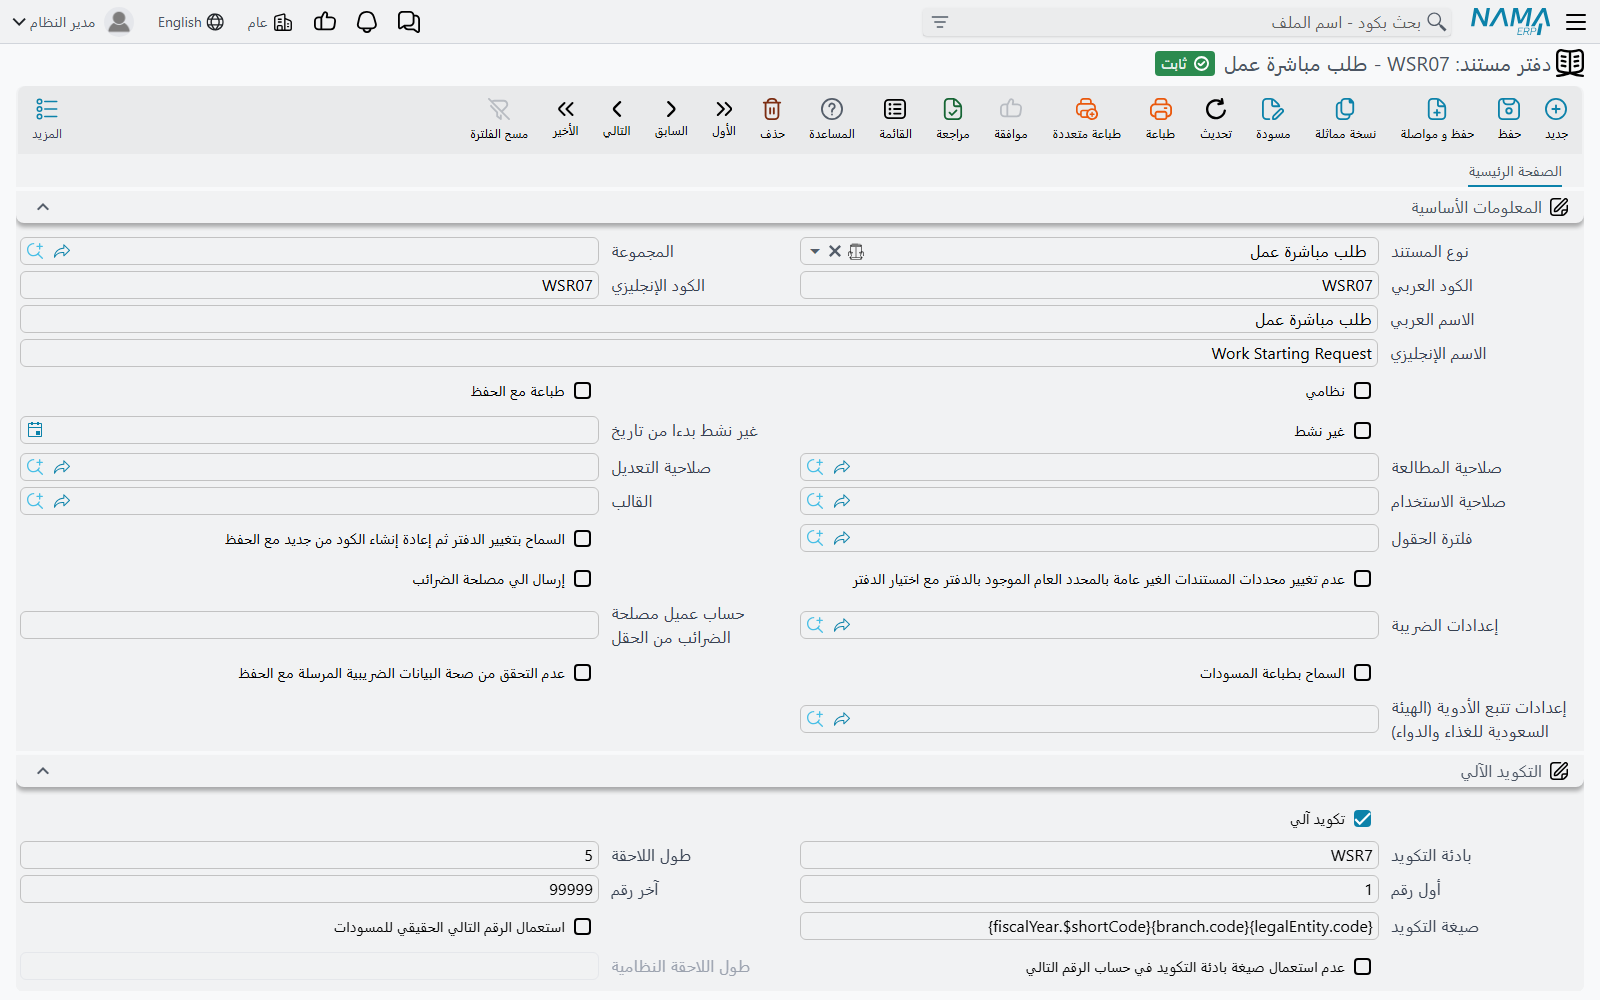Click the صيغة التكويد input field

(x=1089, y=926)
